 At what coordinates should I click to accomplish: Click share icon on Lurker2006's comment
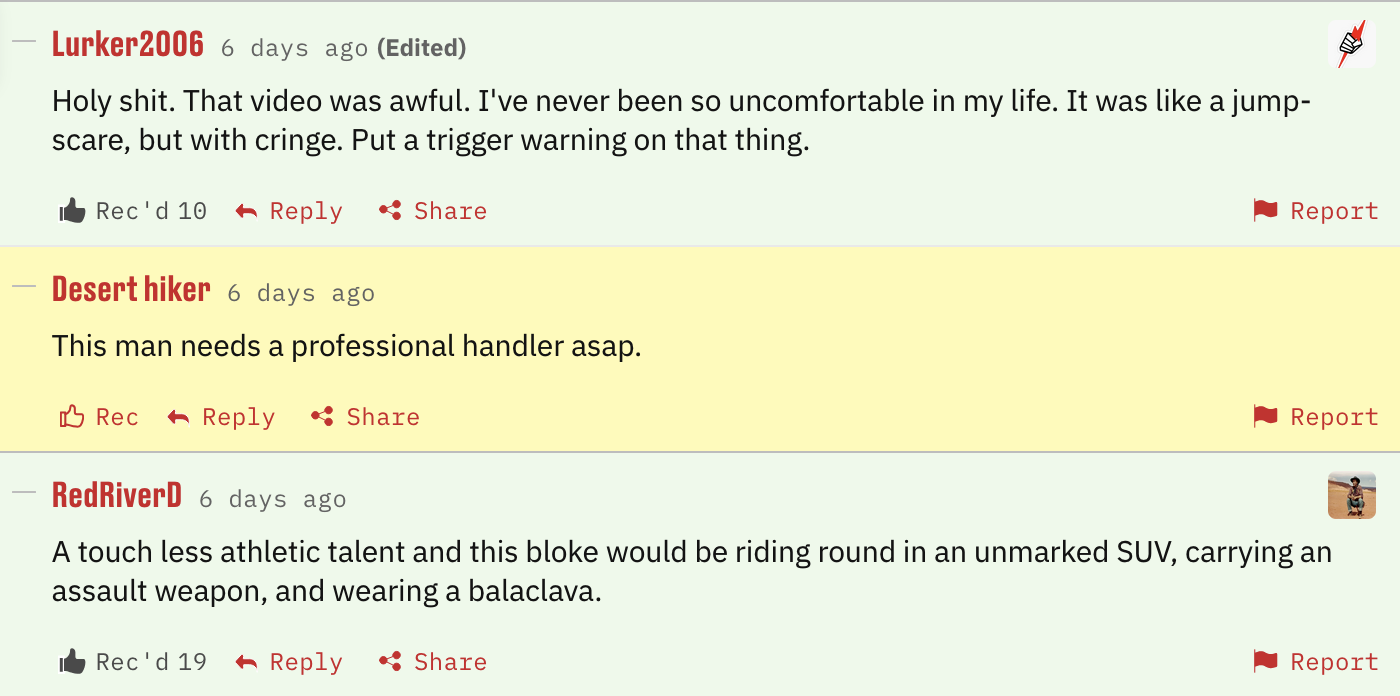390,211
